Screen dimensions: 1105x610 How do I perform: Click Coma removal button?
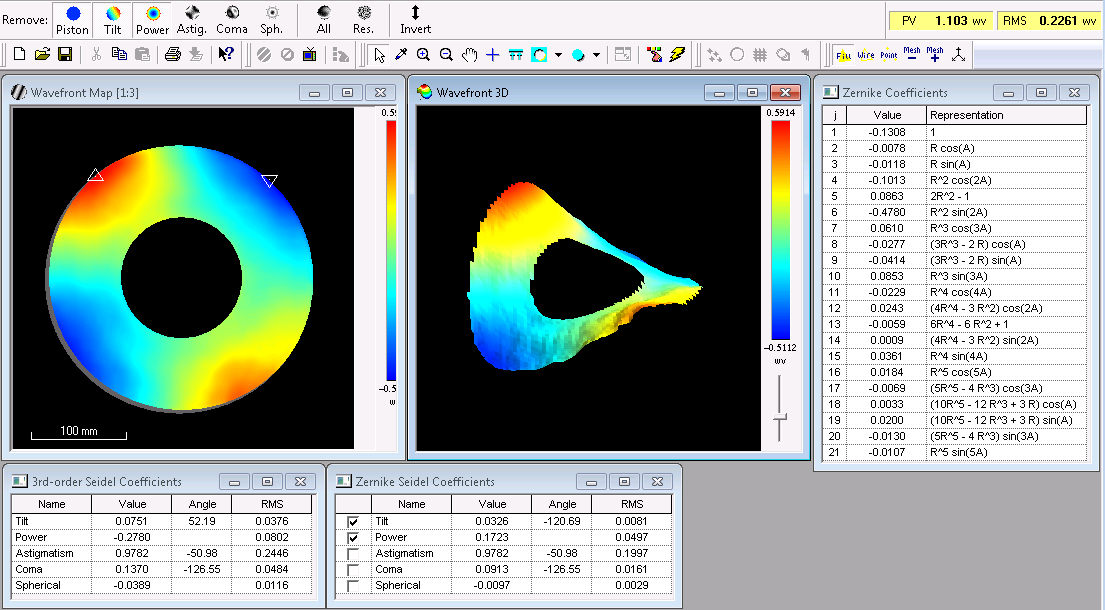tap(232, 19)
